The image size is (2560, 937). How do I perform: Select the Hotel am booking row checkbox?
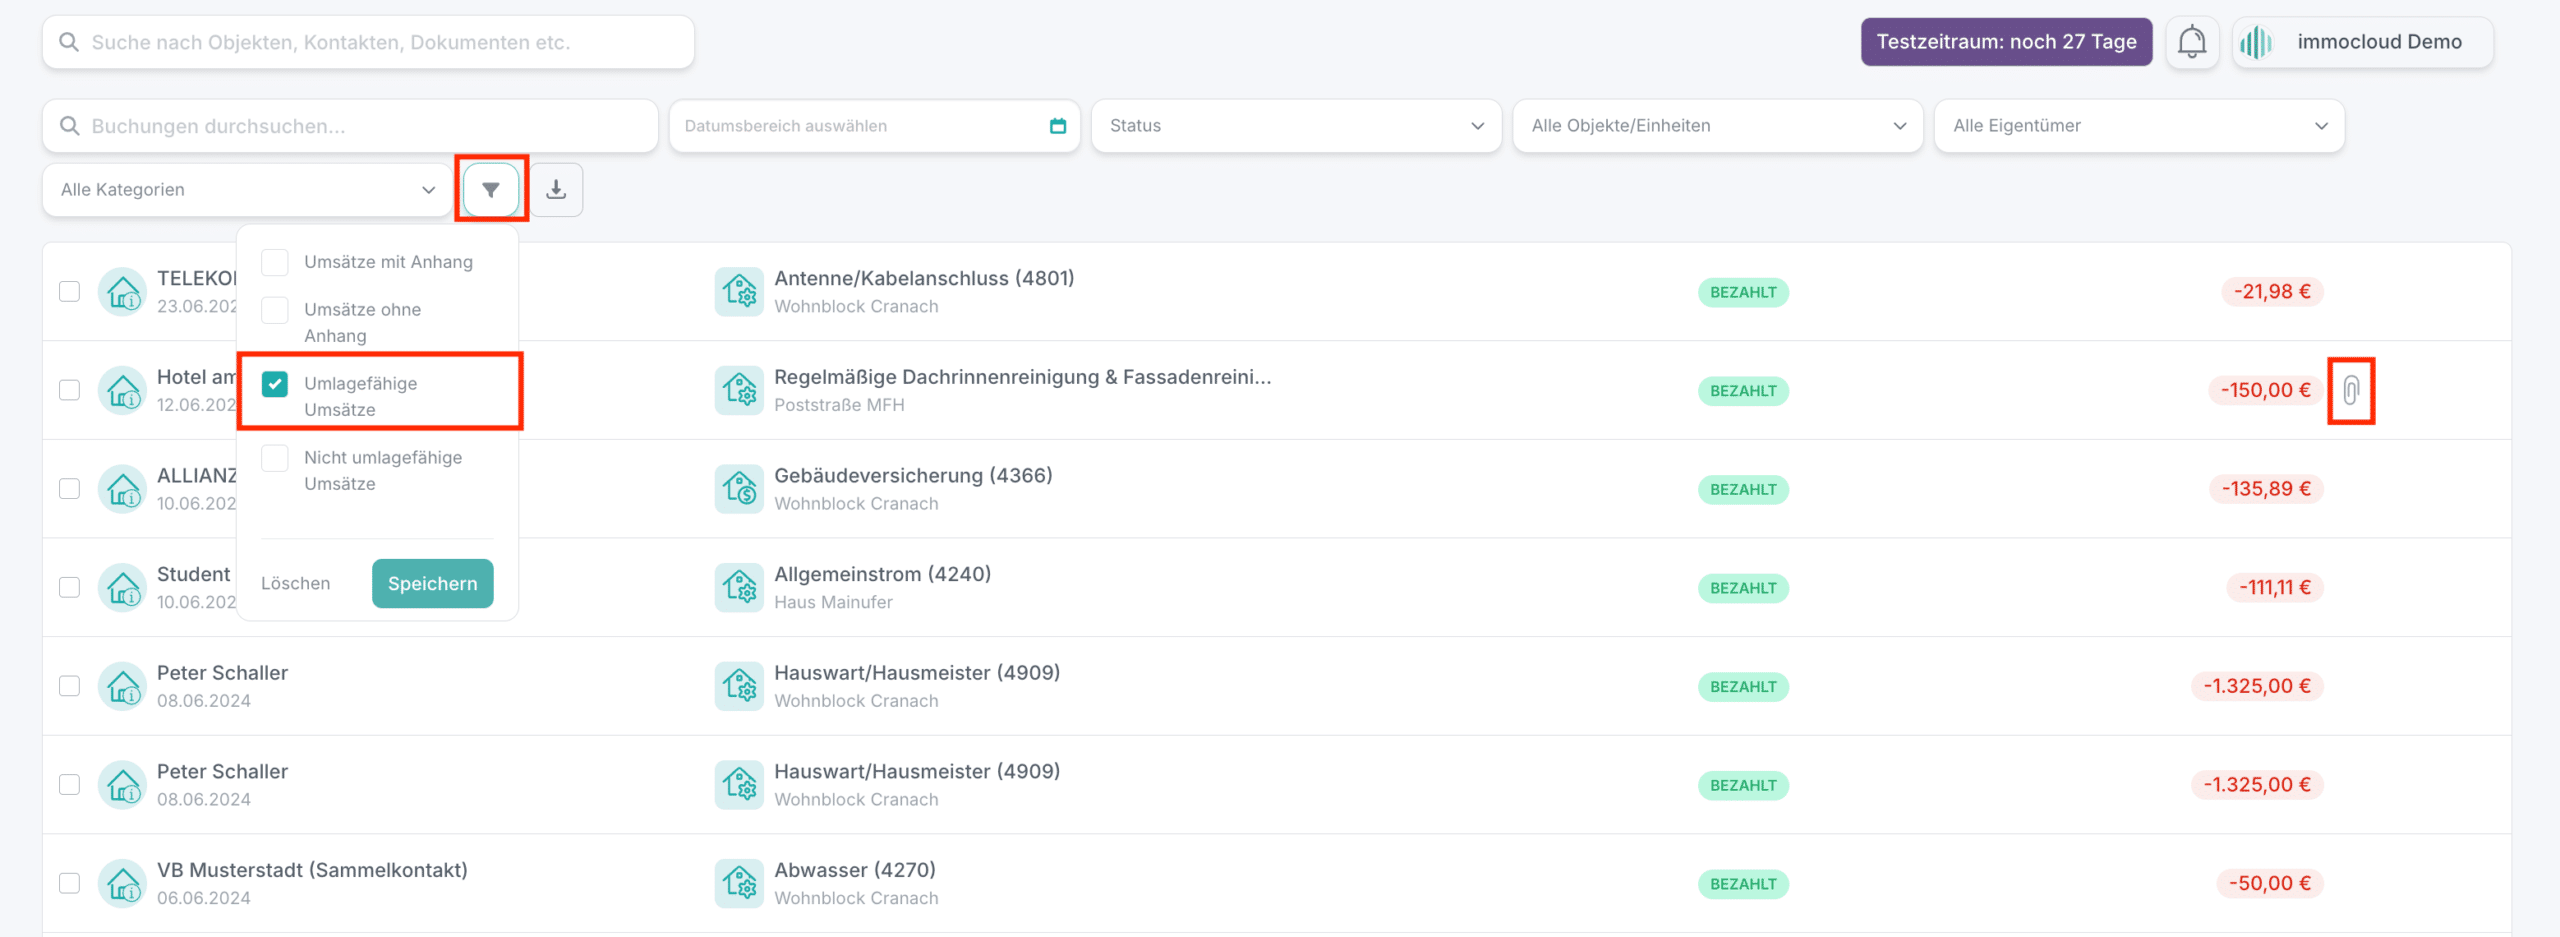click(x=69, y=390)
